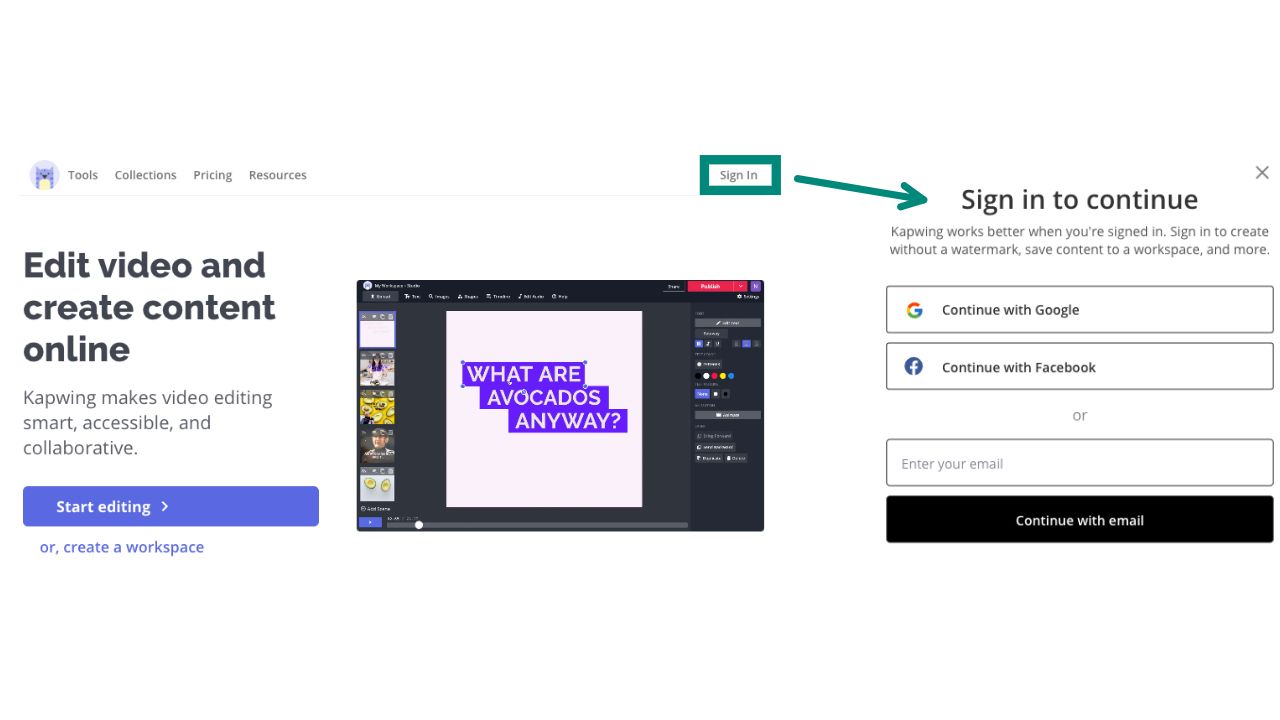Expand the dropdown arrow beside Publish
This screenshot has height=720, width=1280.
[740, 286]
